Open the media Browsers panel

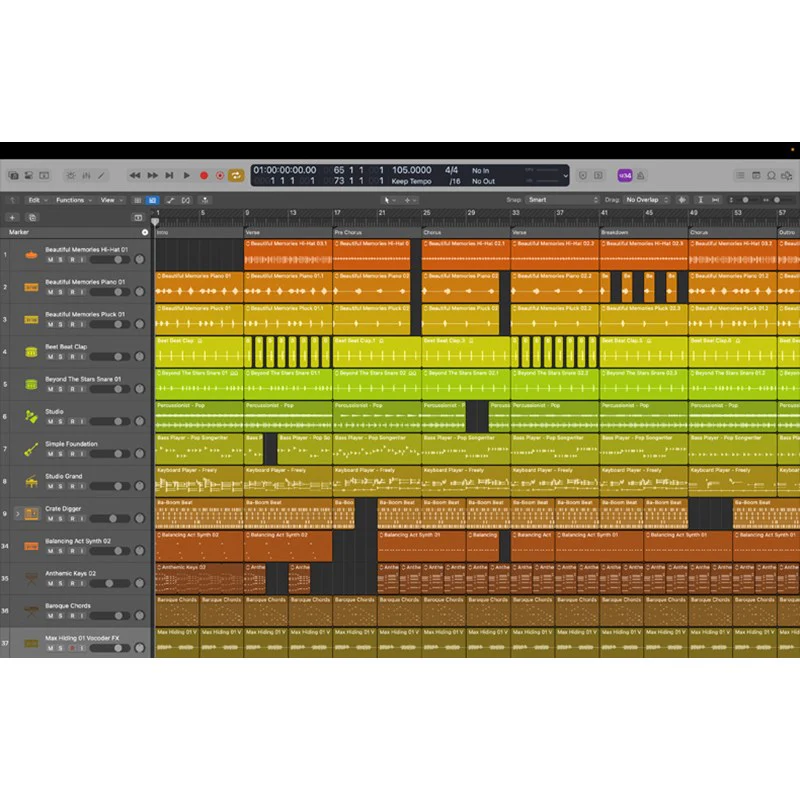(787, 176)
